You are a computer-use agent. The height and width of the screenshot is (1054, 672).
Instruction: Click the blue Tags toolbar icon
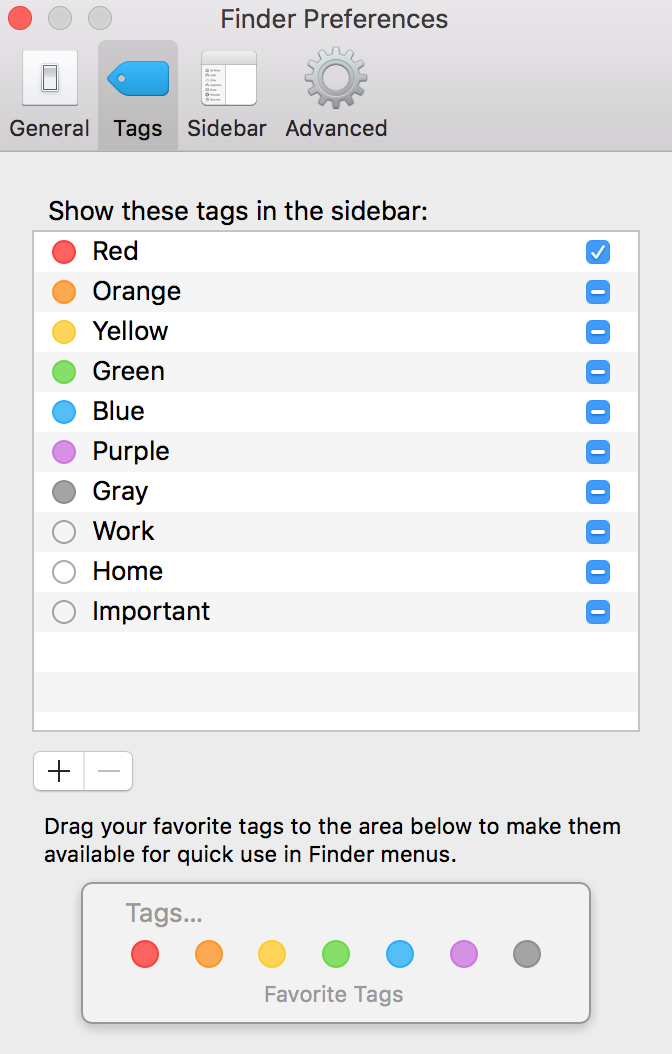coord(138,80)
